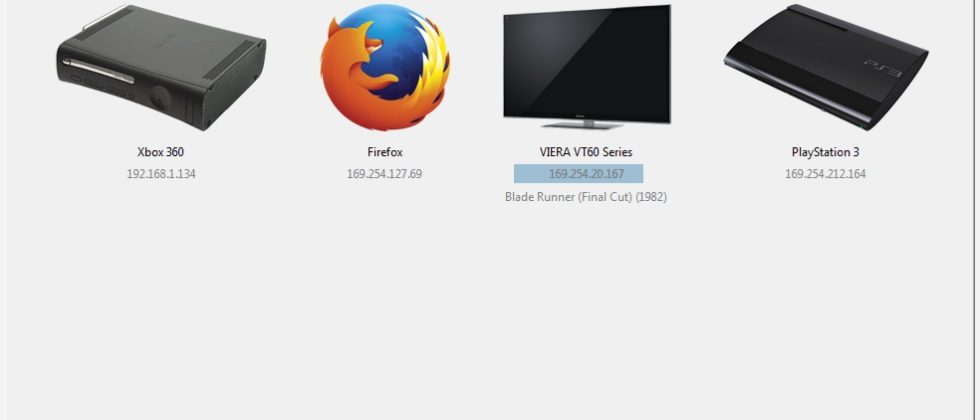Click the empty gray area below the devices

pyautogui.click(x=490, y=312)
